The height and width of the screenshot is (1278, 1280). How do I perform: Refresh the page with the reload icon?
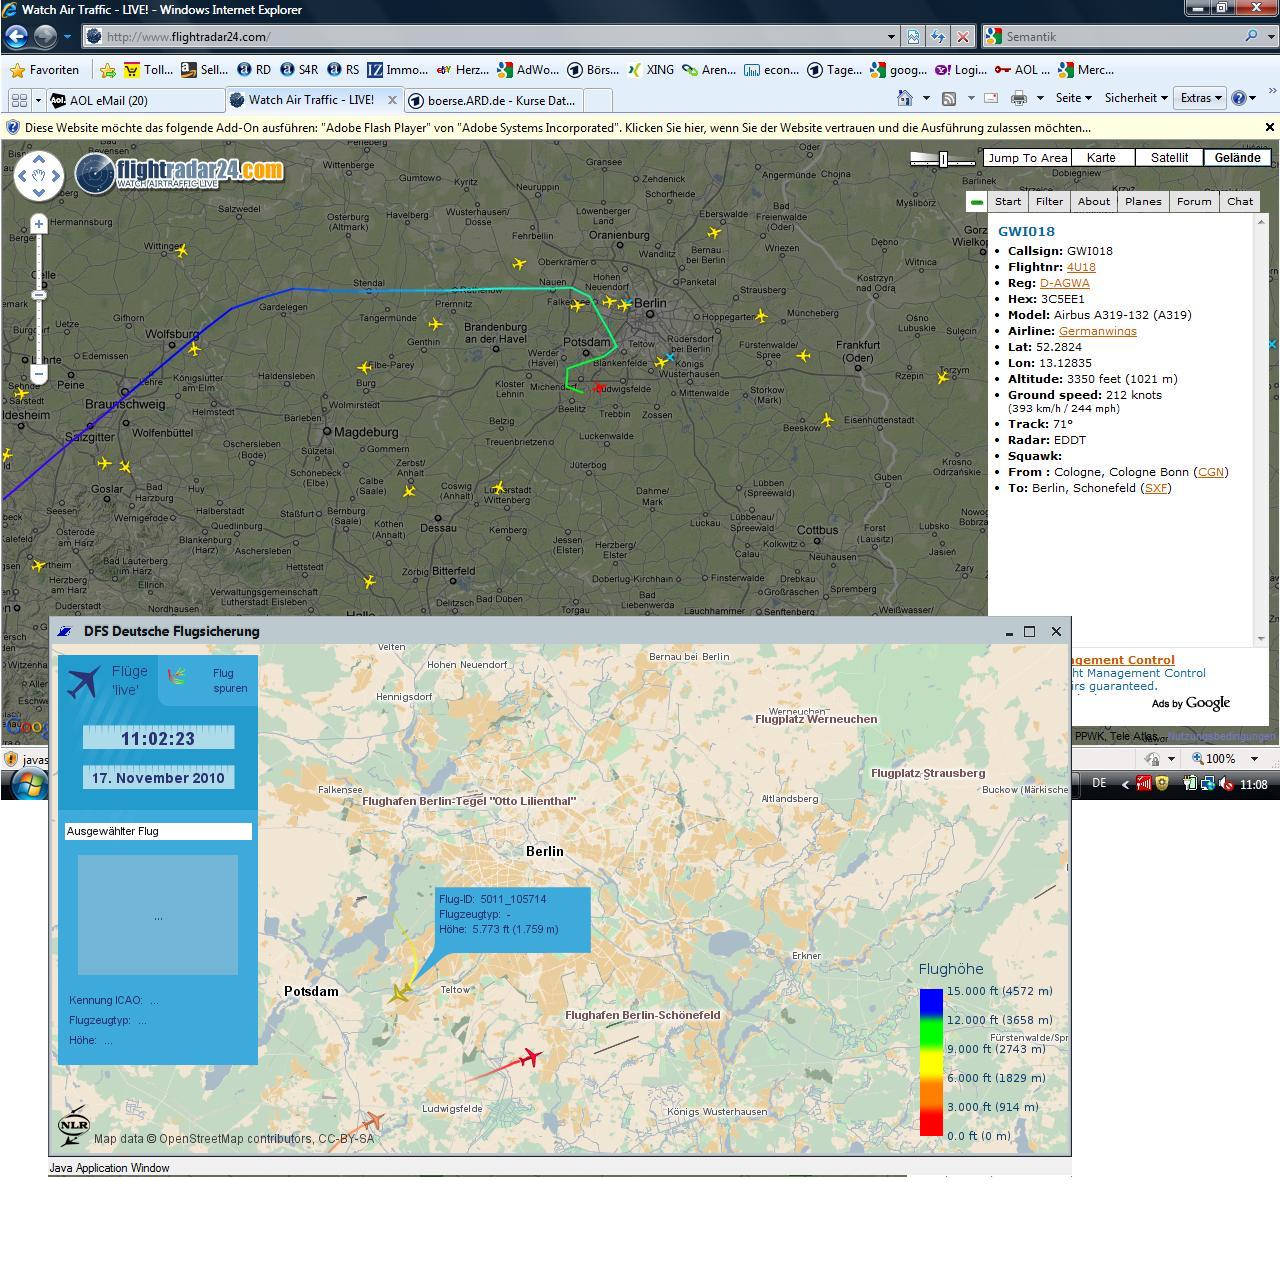pos(938,36)
